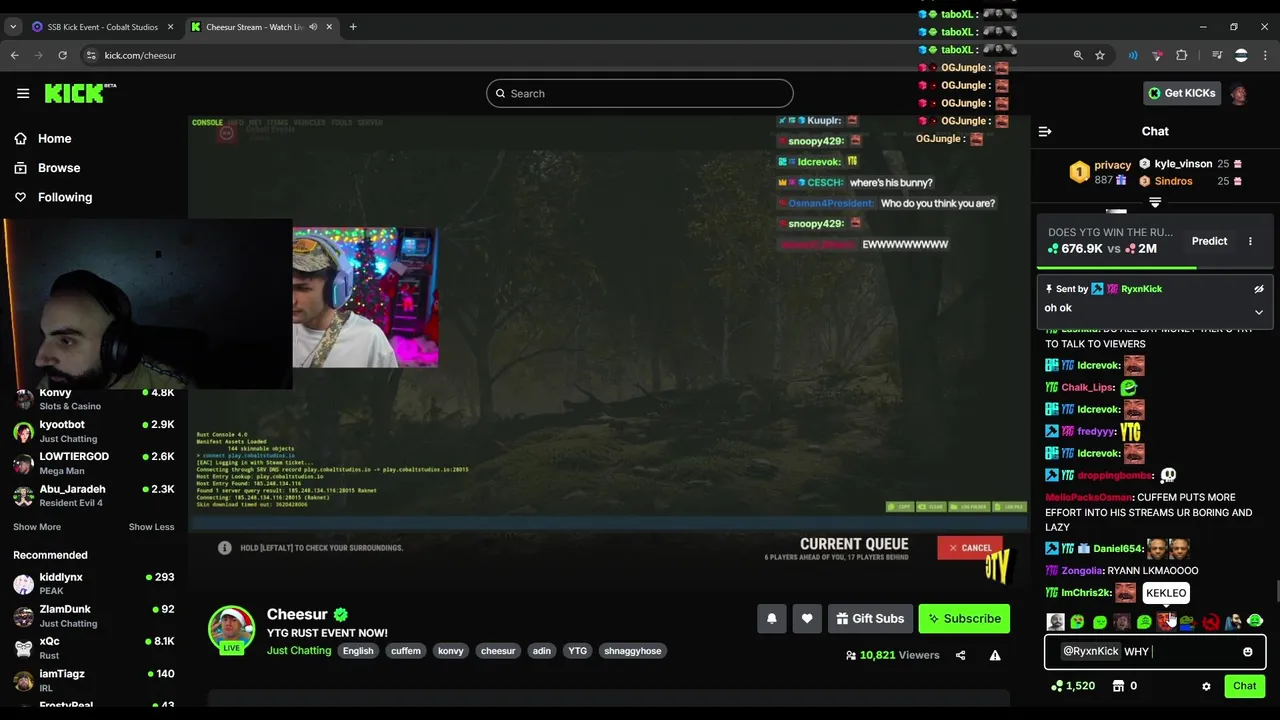Click the prediction progress bar
Image resolution: width=1280 pixels, height=720 pixels.
[x=1155, y=267]
